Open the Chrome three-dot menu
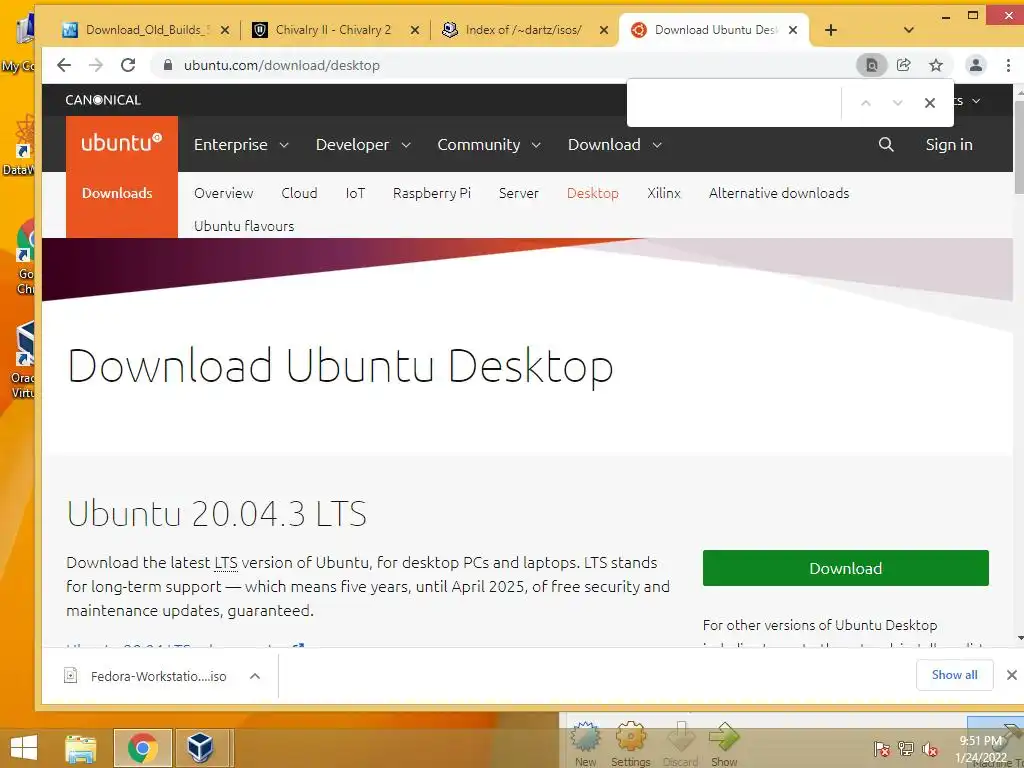The height and width of the screenshot is (768, 1024). click(1008, 65)
